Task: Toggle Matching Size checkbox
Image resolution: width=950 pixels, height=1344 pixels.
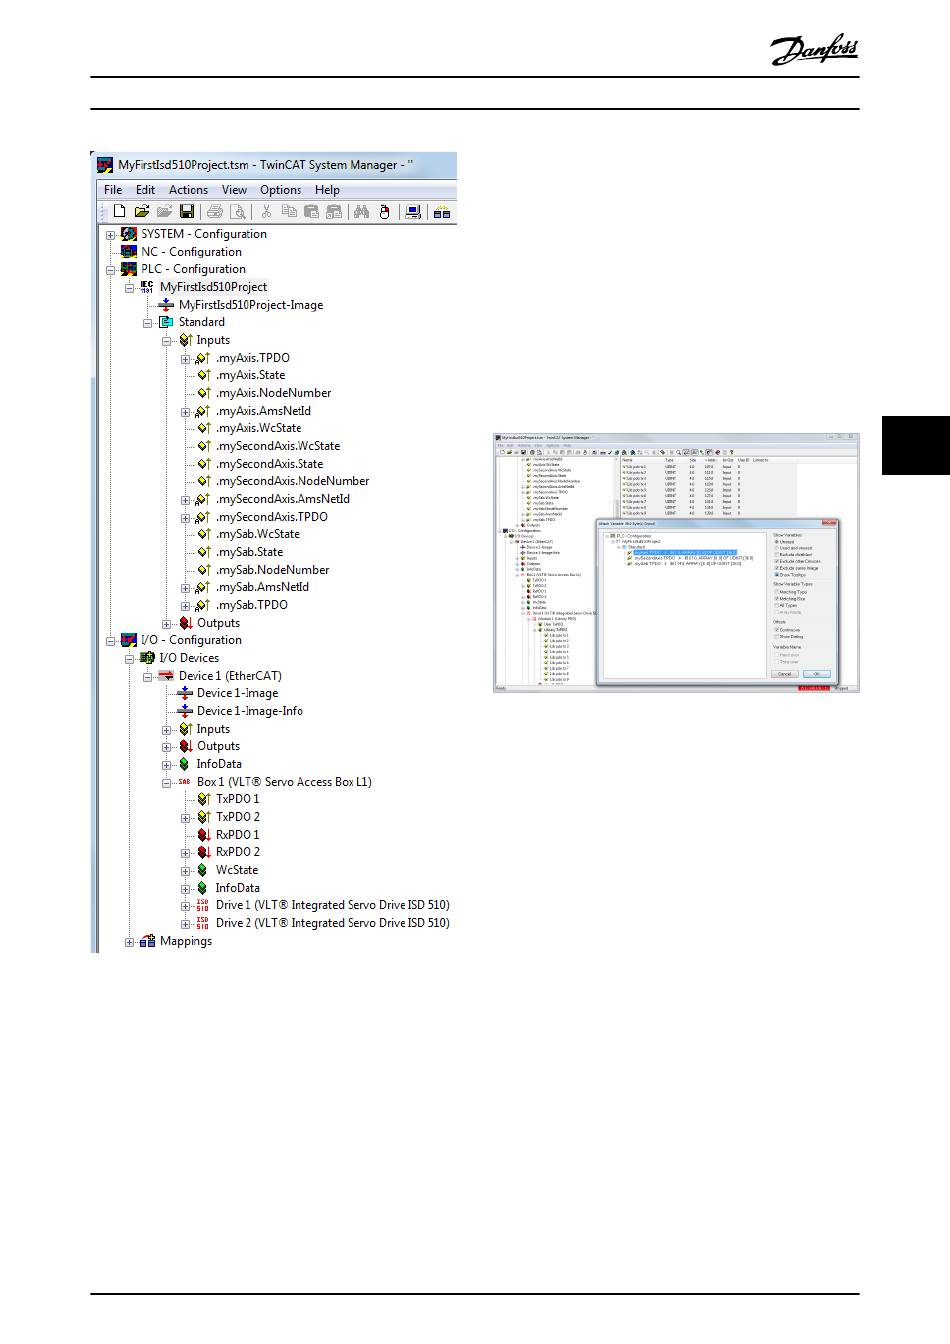Action: pos(778,599)
